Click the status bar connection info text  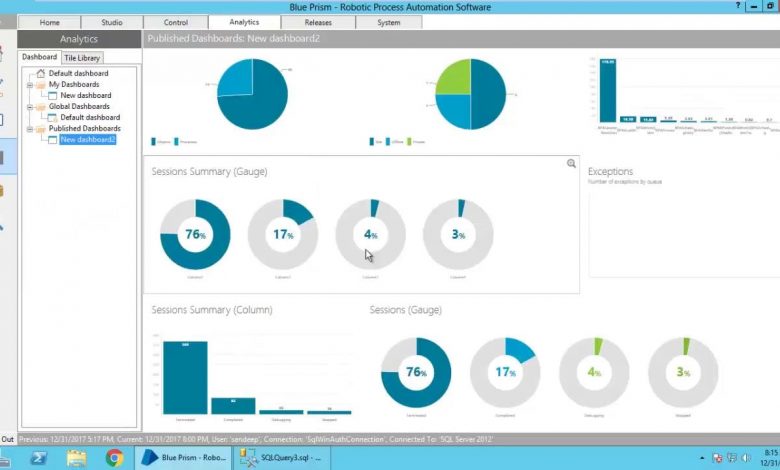coord(256,440)
